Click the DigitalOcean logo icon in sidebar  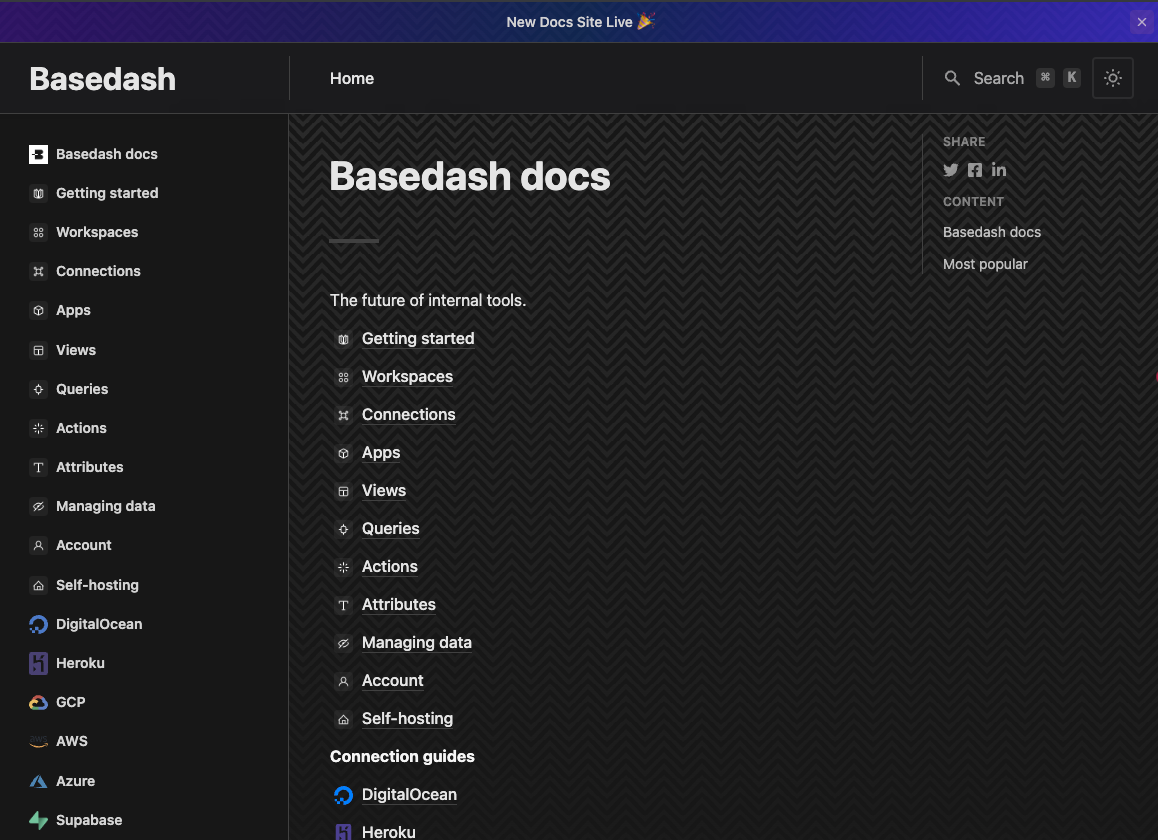coord(38,624)
